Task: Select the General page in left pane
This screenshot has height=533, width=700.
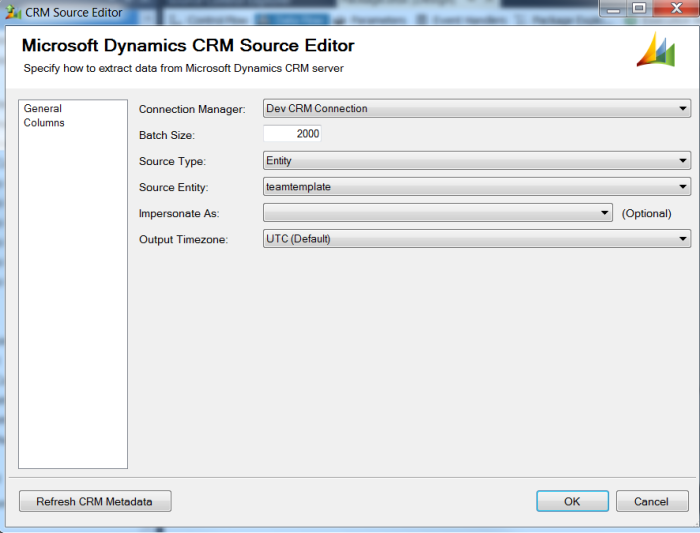Action: [x=43, y=109]
